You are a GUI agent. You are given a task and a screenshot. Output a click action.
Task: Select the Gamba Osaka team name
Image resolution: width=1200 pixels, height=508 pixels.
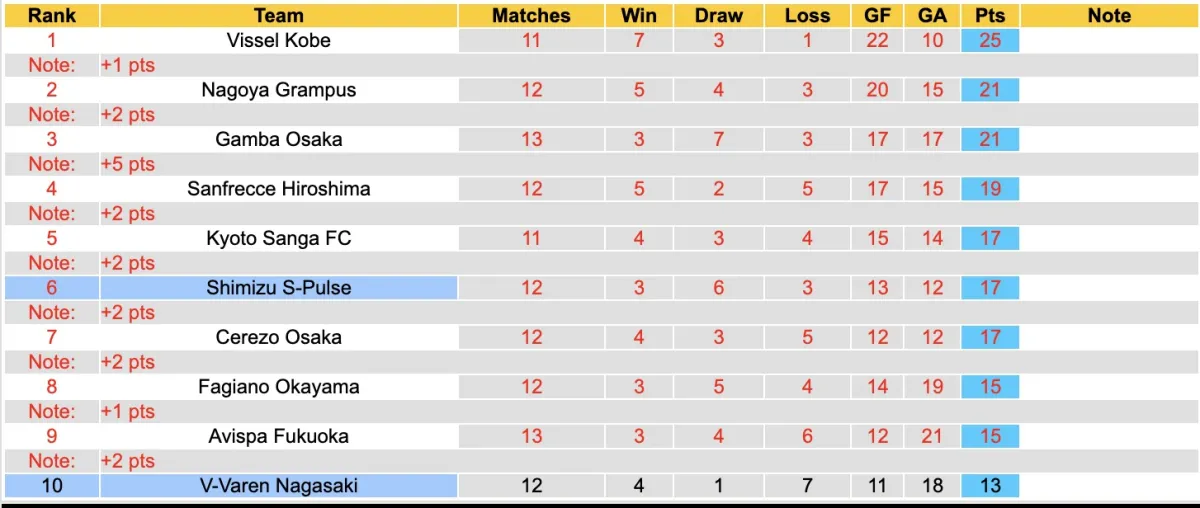tap(279, 139)
